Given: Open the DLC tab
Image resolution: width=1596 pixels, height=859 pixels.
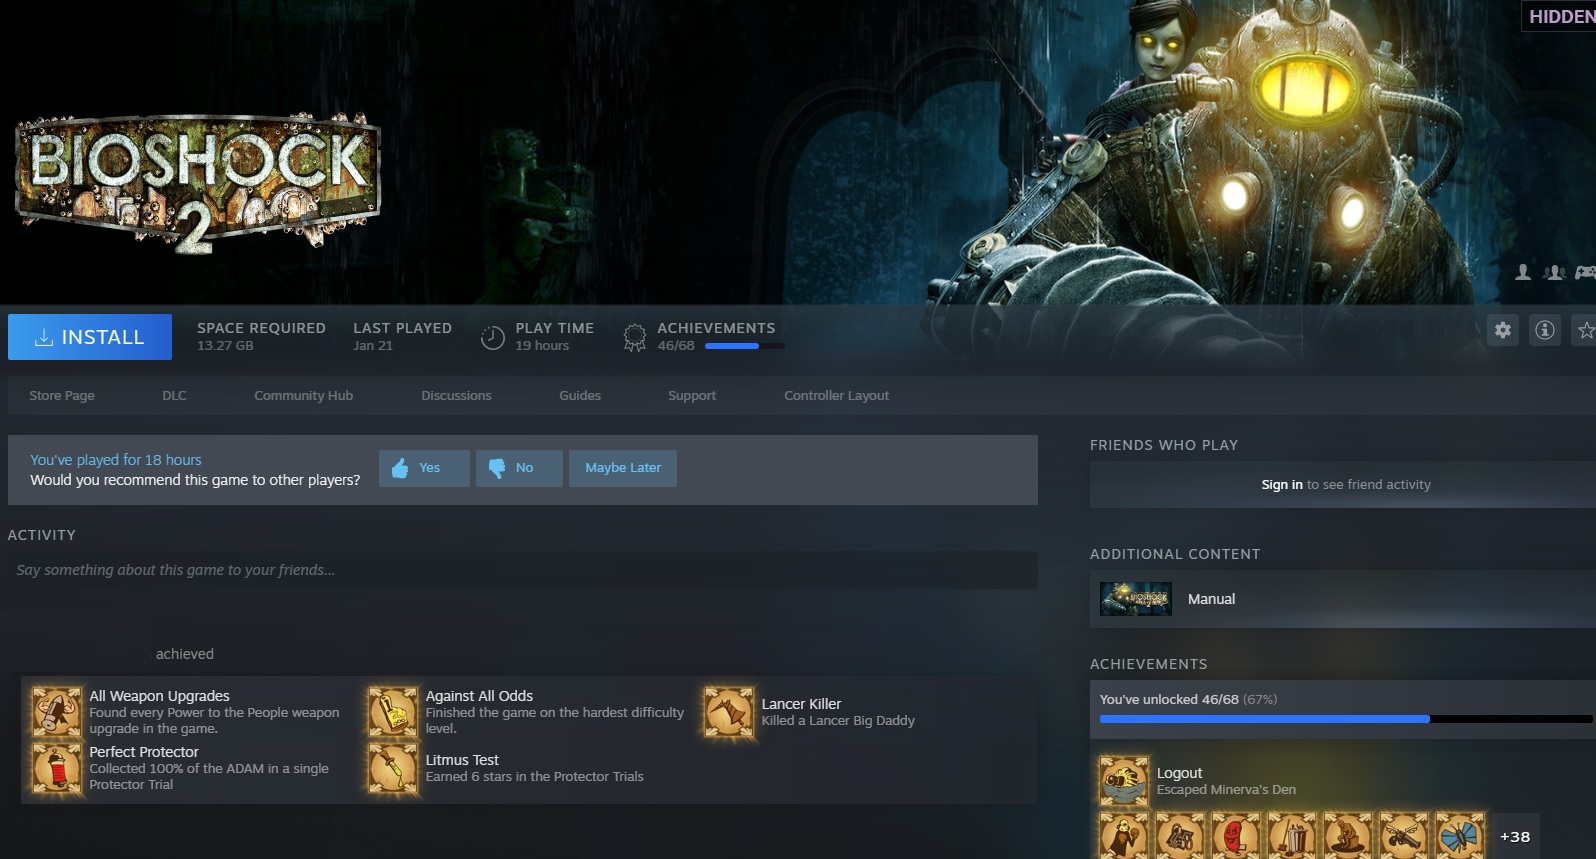Looking at the screenshot, I should pos(174,395).
